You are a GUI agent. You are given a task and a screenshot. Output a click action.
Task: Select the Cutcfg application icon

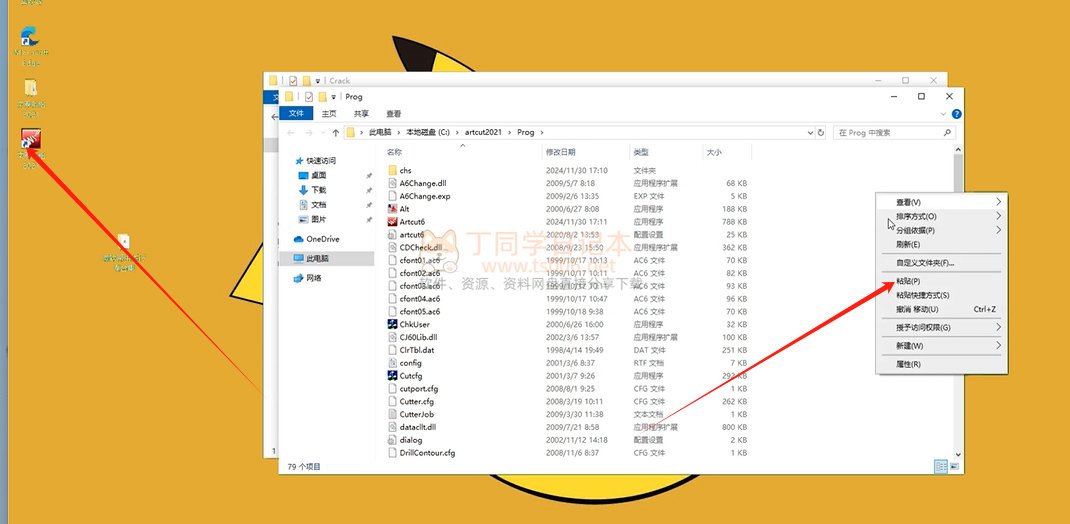click(392, 375)
